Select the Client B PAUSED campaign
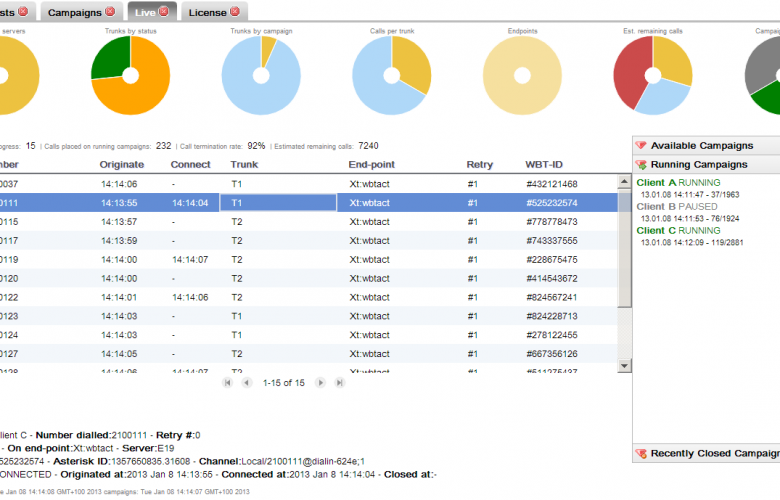Viewport: 780px width, 500px height. 677,206
